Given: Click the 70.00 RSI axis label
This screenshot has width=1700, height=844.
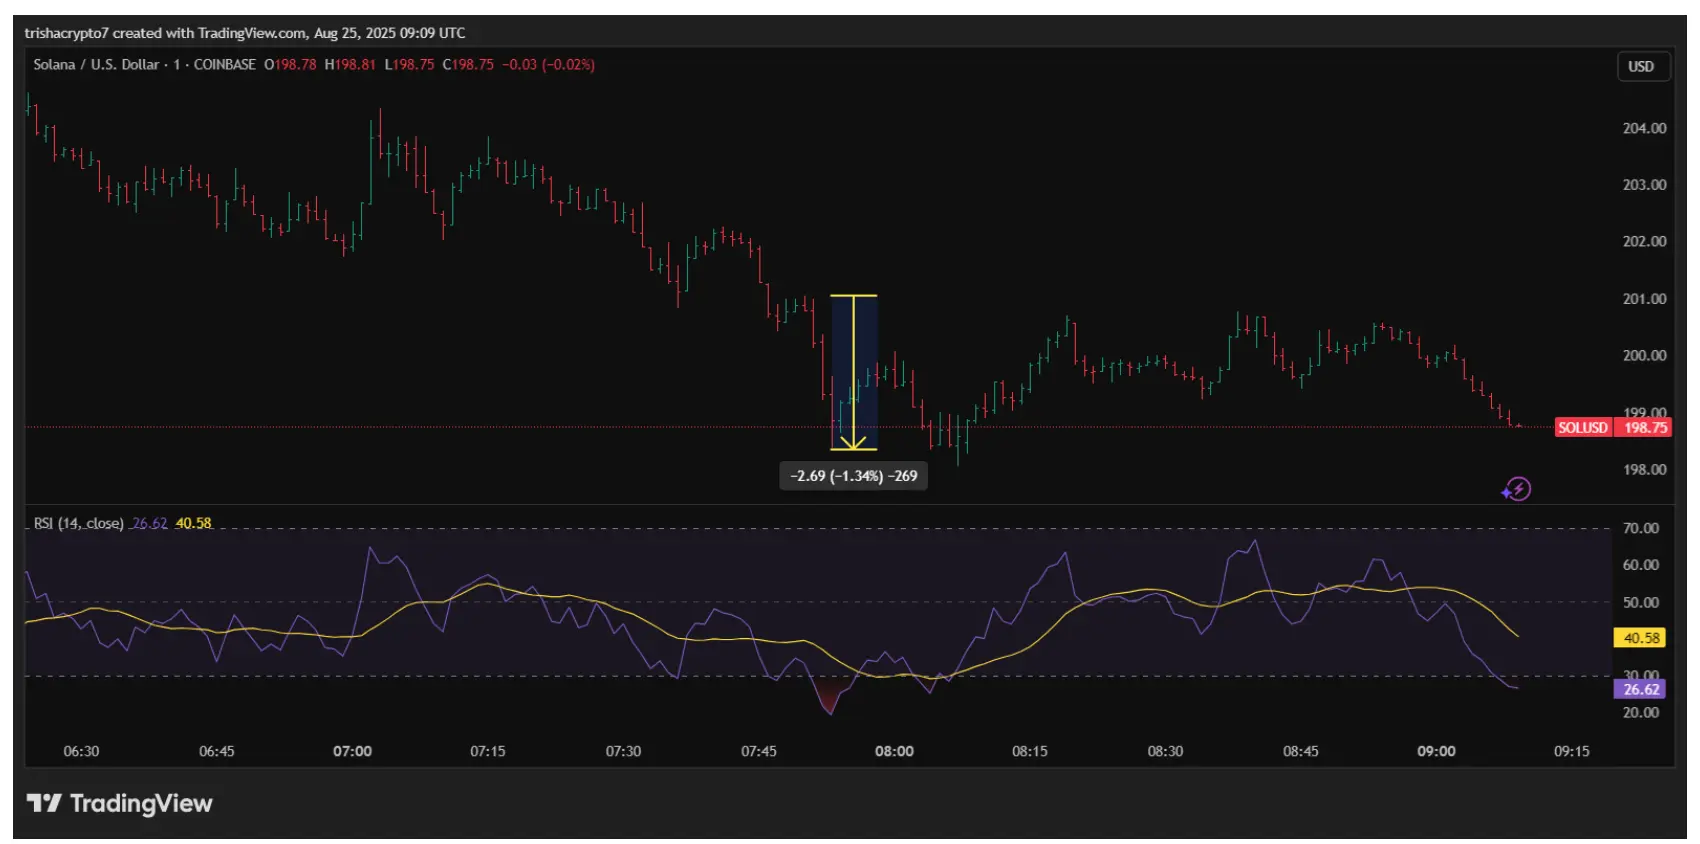Looking at the screenshot, I should coord(1640,528).
